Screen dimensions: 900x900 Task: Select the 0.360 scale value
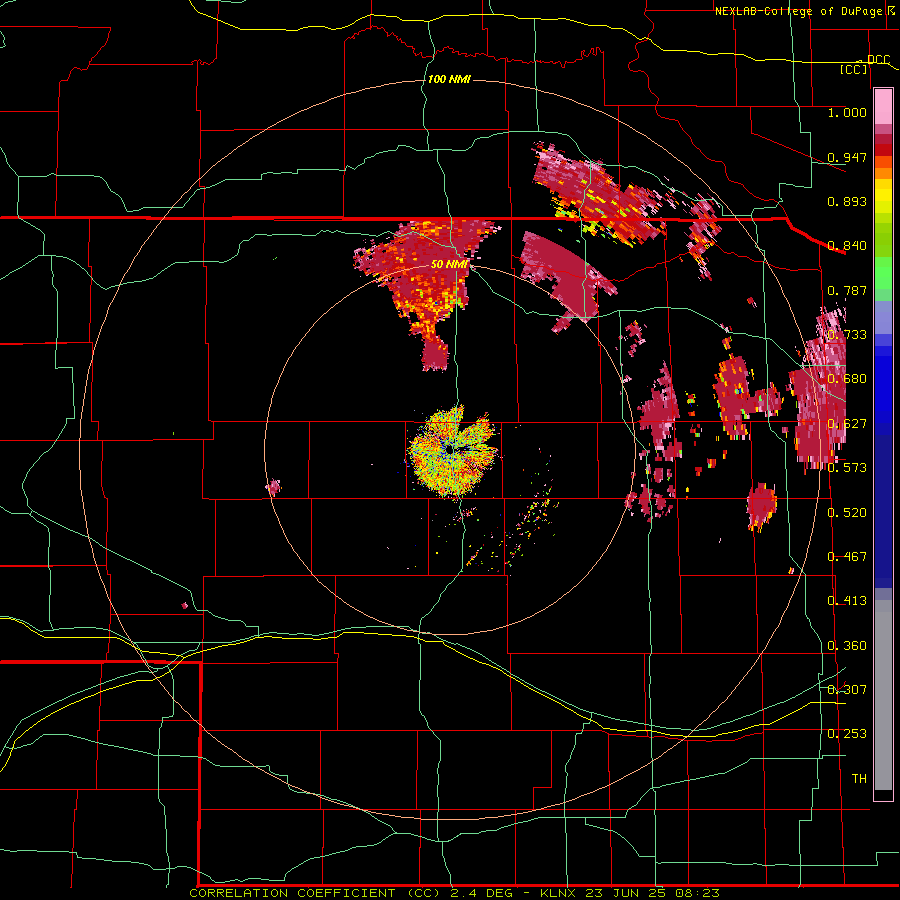847,646
